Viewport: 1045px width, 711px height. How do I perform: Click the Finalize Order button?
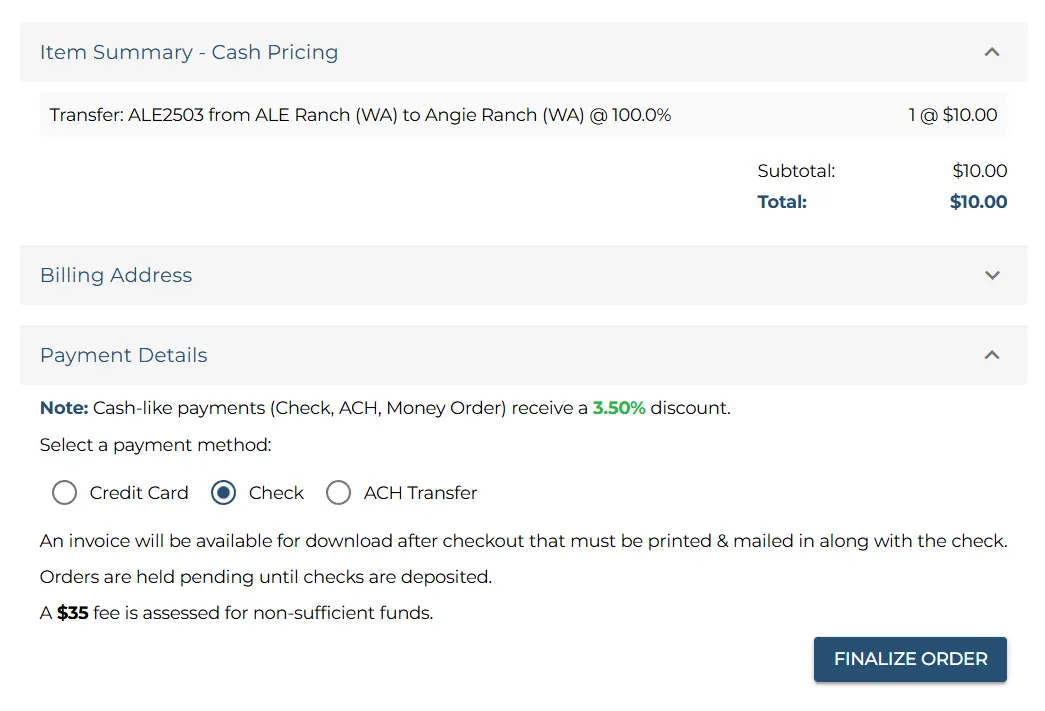(910, 659)
